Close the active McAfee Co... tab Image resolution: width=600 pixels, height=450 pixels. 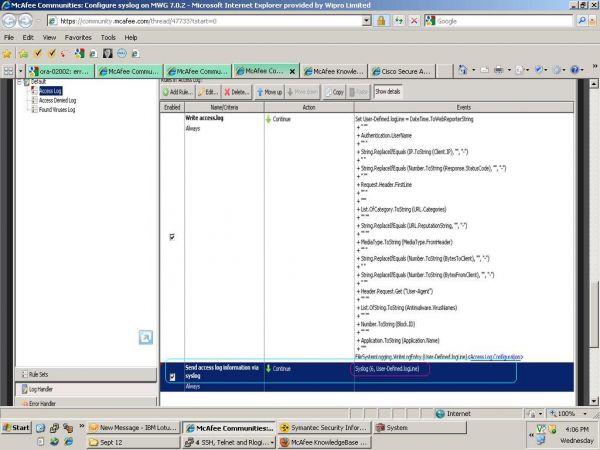click(292, 71)
